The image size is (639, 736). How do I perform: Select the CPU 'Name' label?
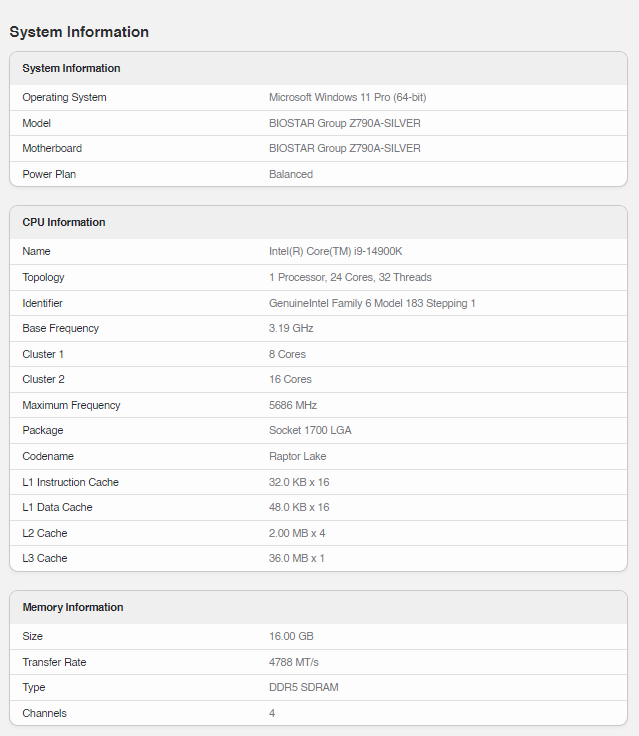36,252
